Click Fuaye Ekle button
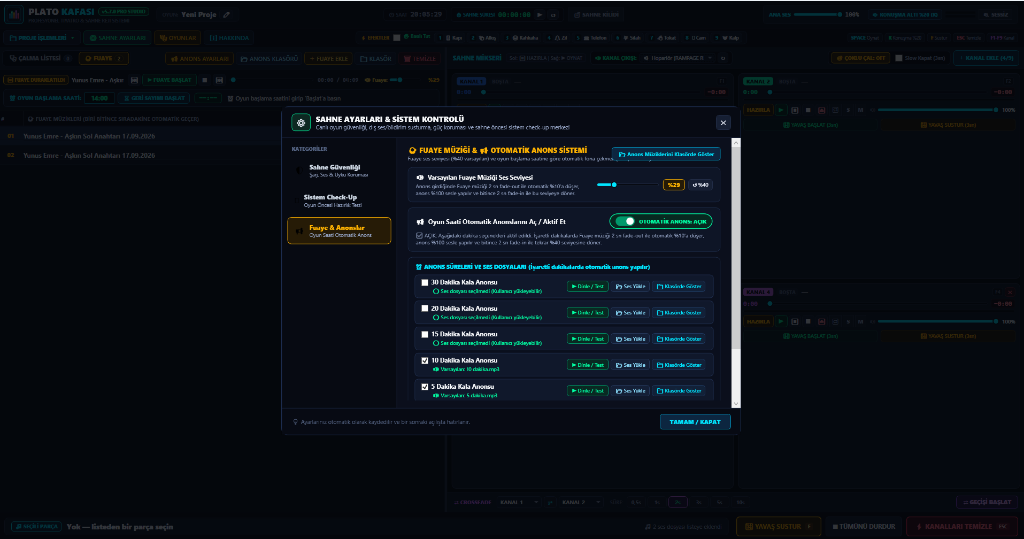The height and width of the screenshot is (539, 1024). coord(328,59)
